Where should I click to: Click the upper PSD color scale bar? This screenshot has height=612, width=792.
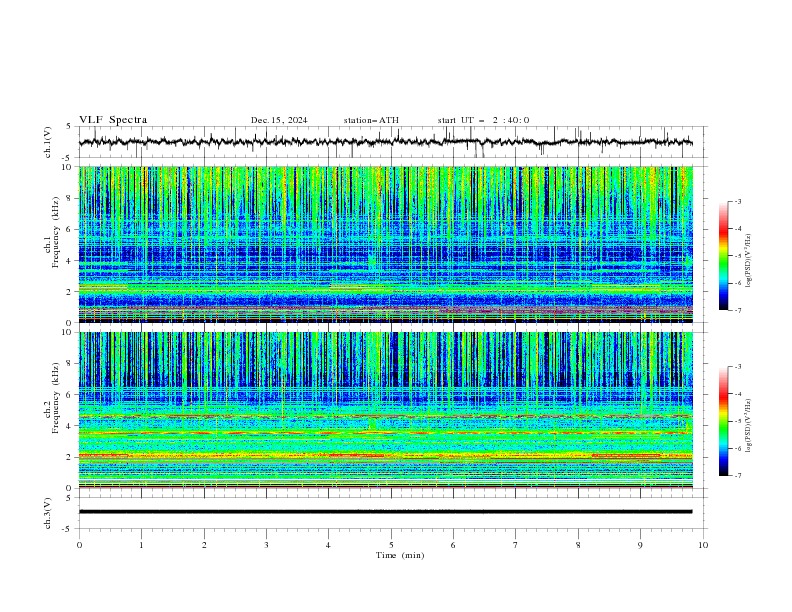coord(723,256)
